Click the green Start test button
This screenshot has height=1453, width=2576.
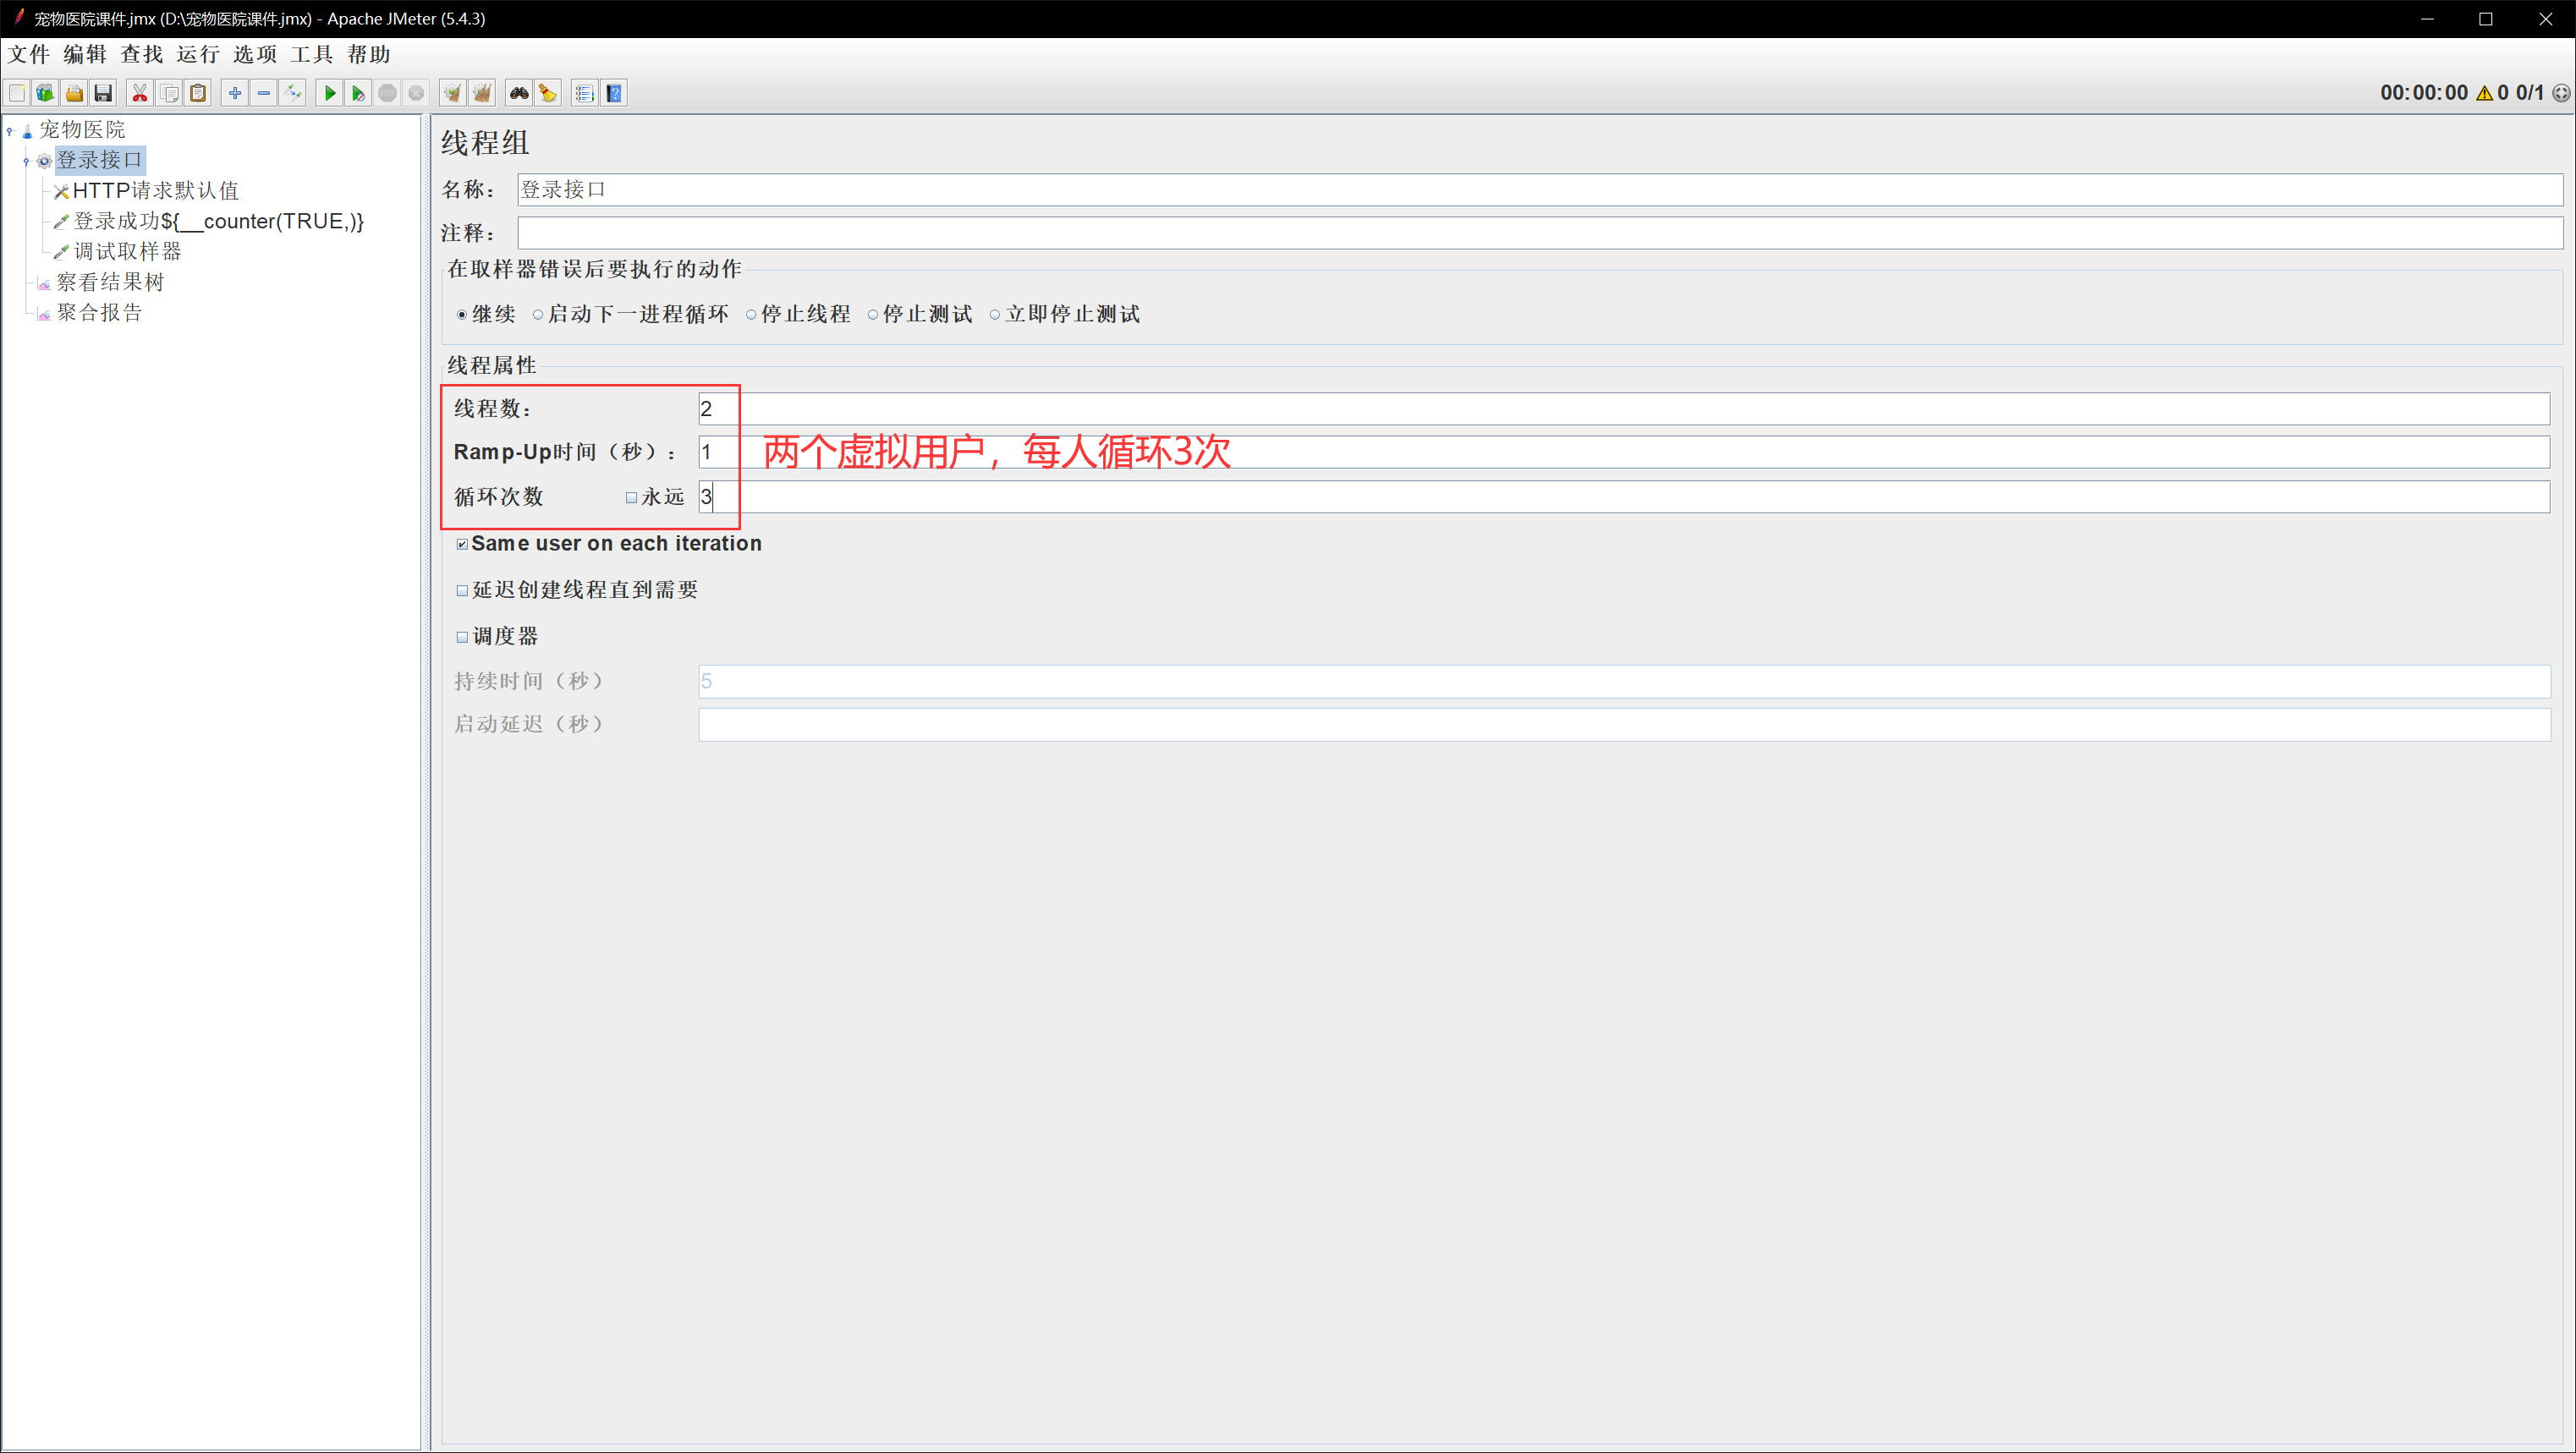(329, 93)
